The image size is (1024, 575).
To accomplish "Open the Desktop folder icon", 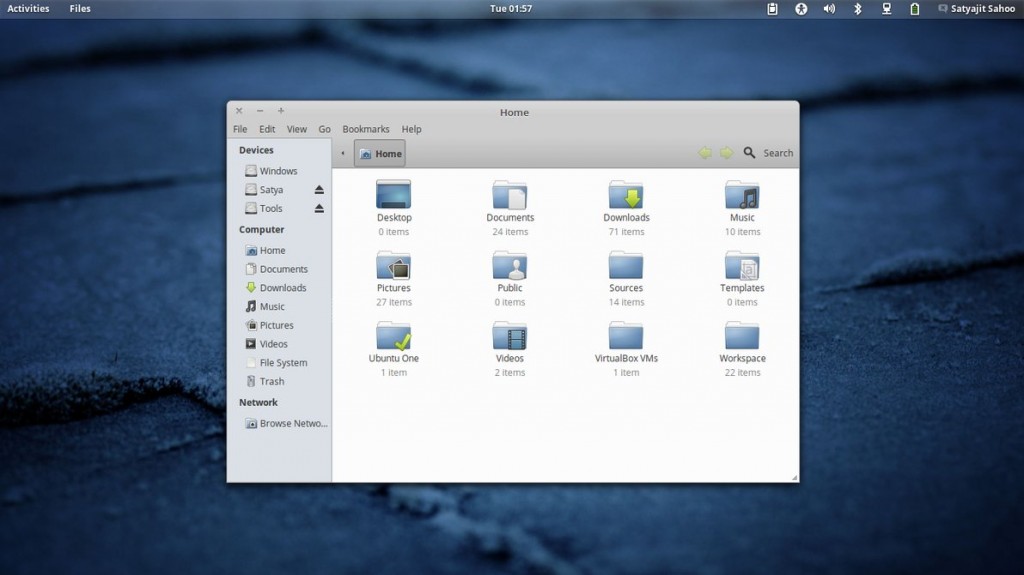I will [394, 195].
